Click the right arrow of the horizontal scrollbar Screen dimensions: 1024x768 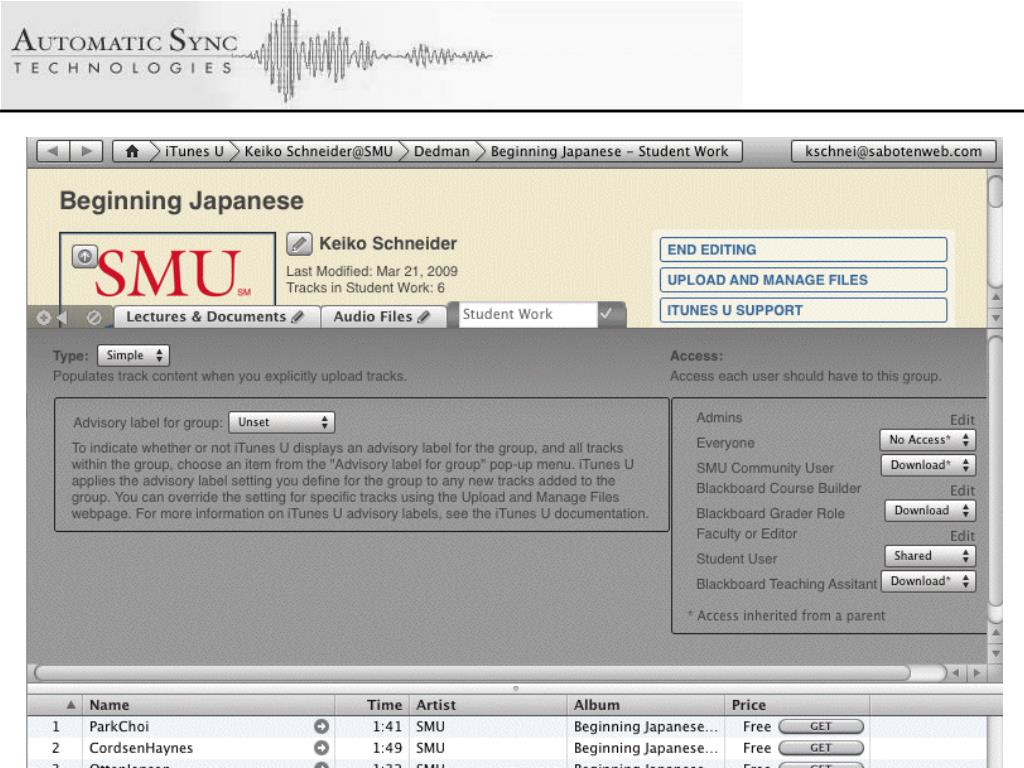[977, 672]
